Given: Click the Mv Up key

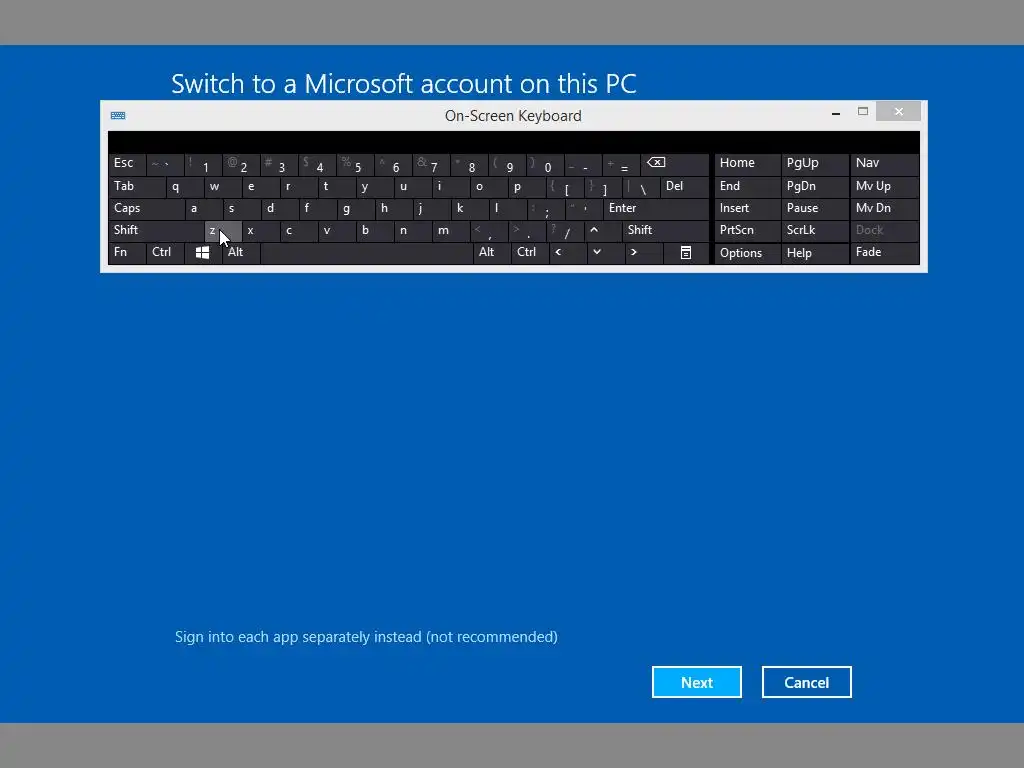Looking at the screenshot, I should click(x=884, y=187).
